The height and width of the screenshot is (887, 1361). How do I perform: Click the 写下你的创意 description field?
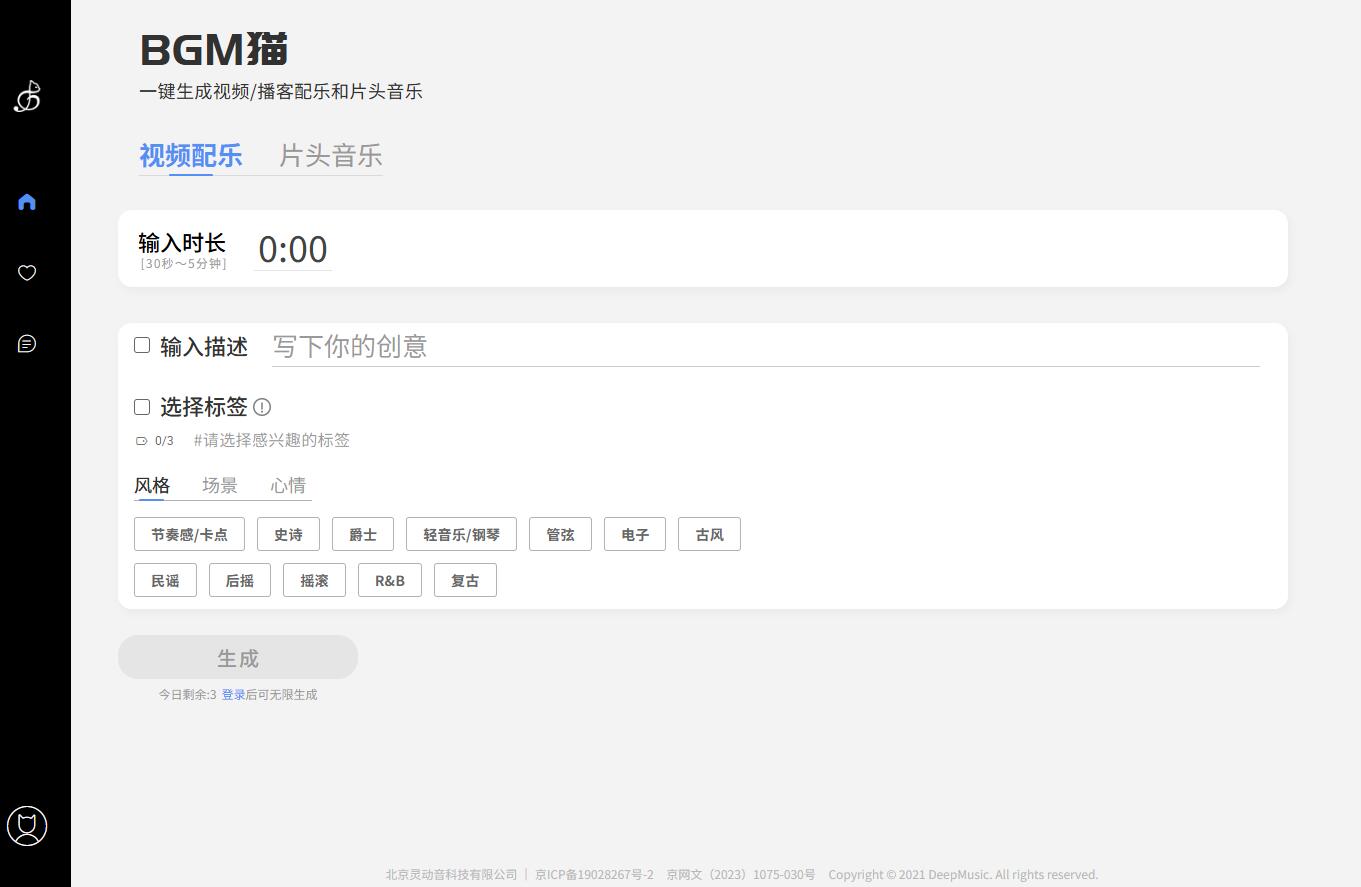(766, 346)
